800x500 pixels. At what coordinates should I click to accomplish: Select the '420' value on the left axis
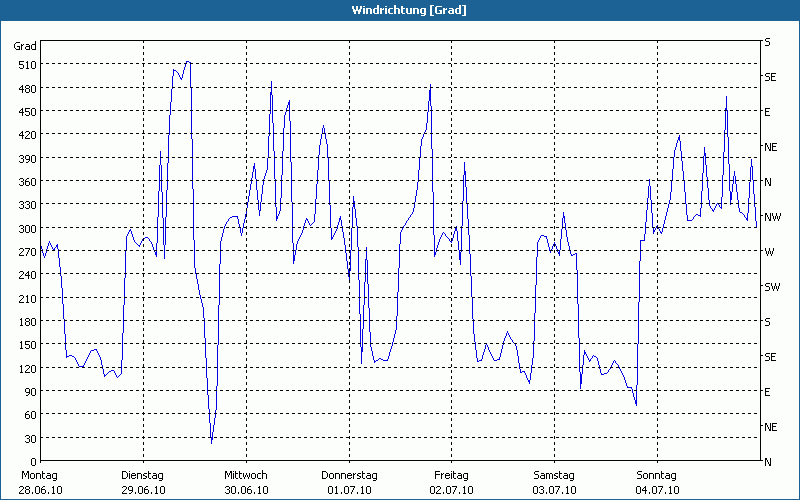(28, 135)
